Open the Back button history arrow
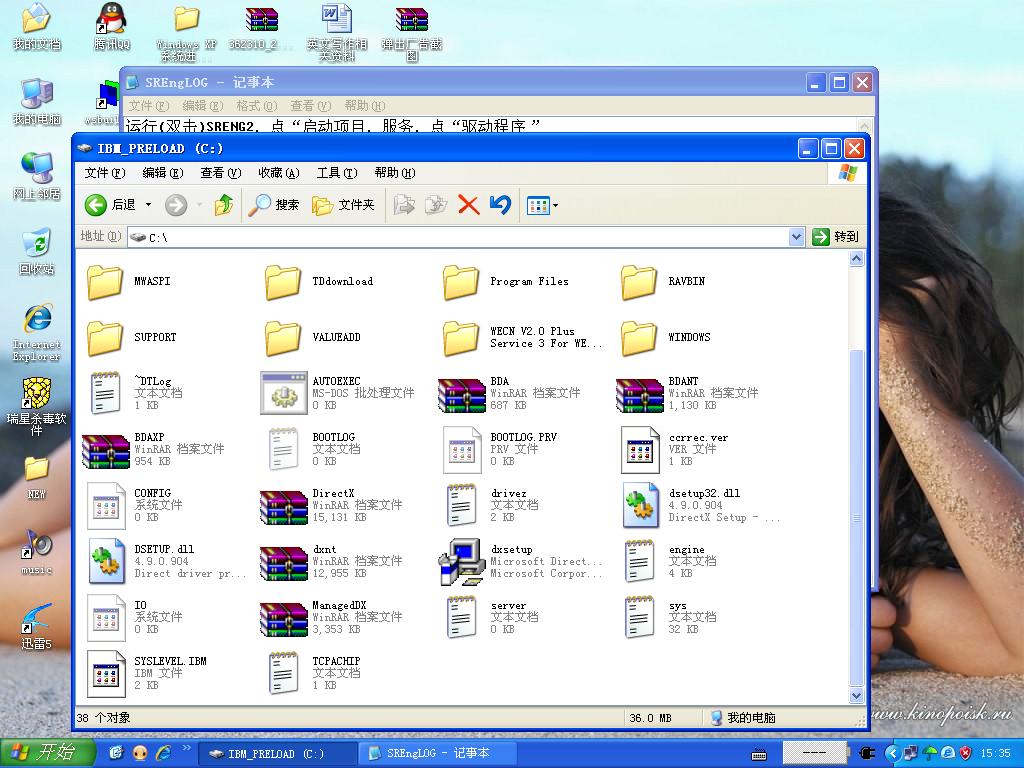Image resolution: width=1024 pixels, height=768 pixels. [149, 205]
